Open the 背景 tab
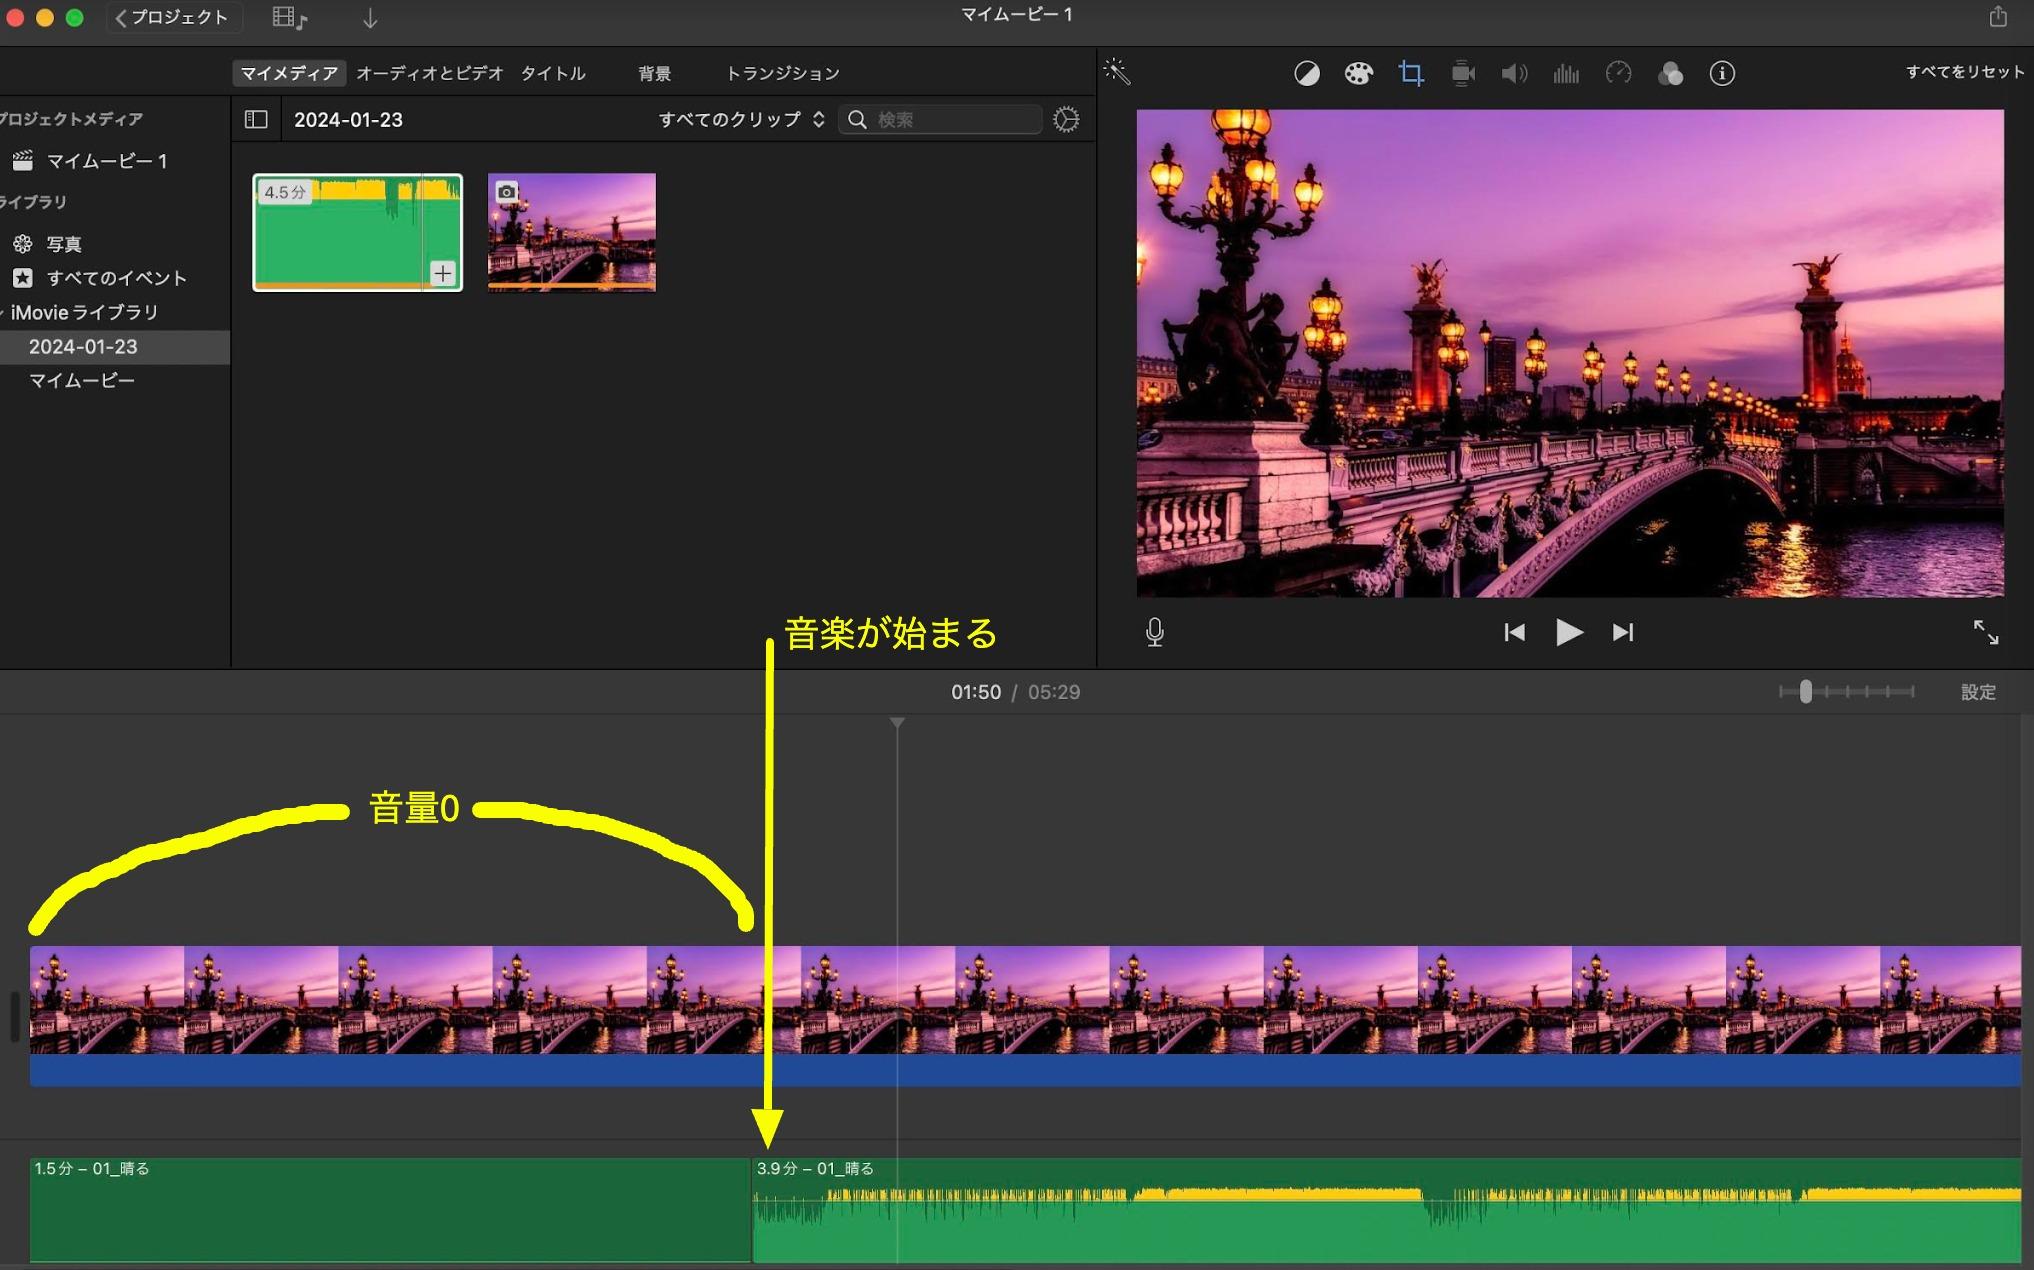The image size is (2034, 1270). [x=655, y=73]
